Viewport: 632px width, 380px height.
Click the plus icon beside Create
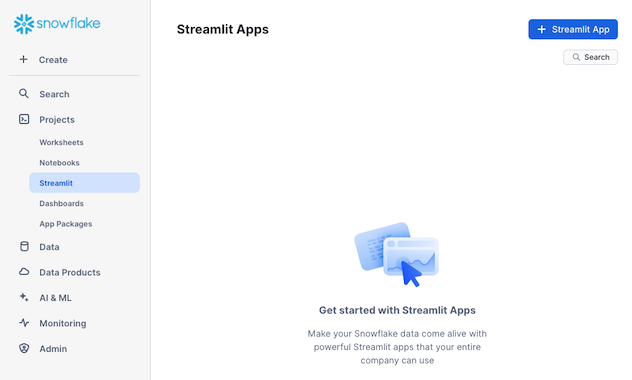point(23,60)
